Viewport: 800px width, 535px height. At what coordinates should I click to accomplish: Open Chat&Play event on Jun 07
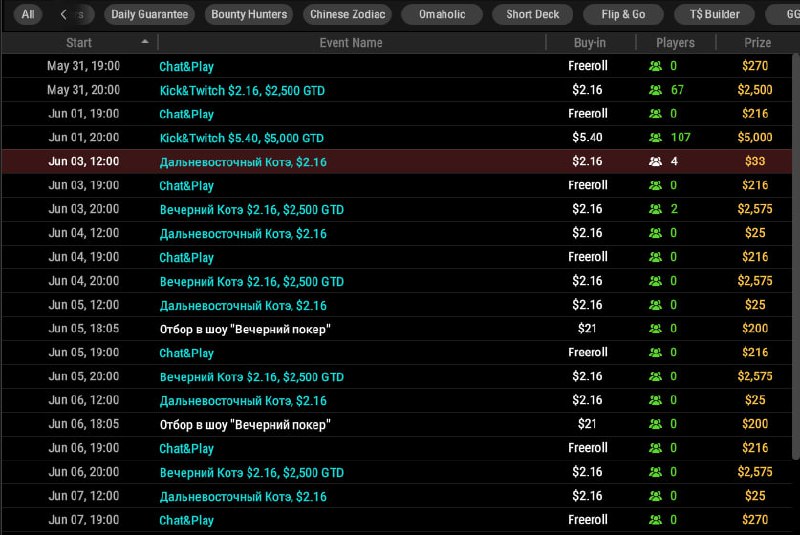coord(186,520)
